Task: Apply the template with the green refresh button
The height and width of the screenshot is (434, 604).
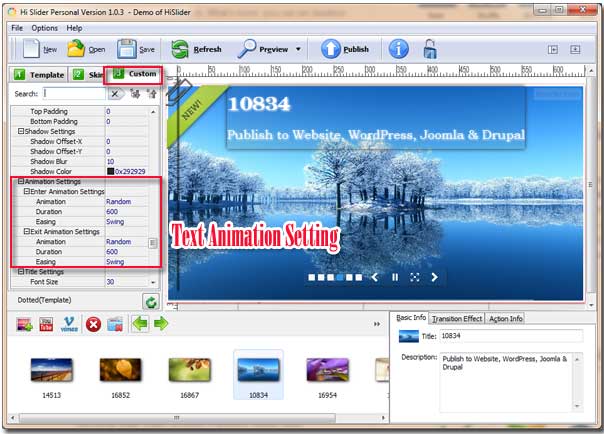Action: [151, 302]
